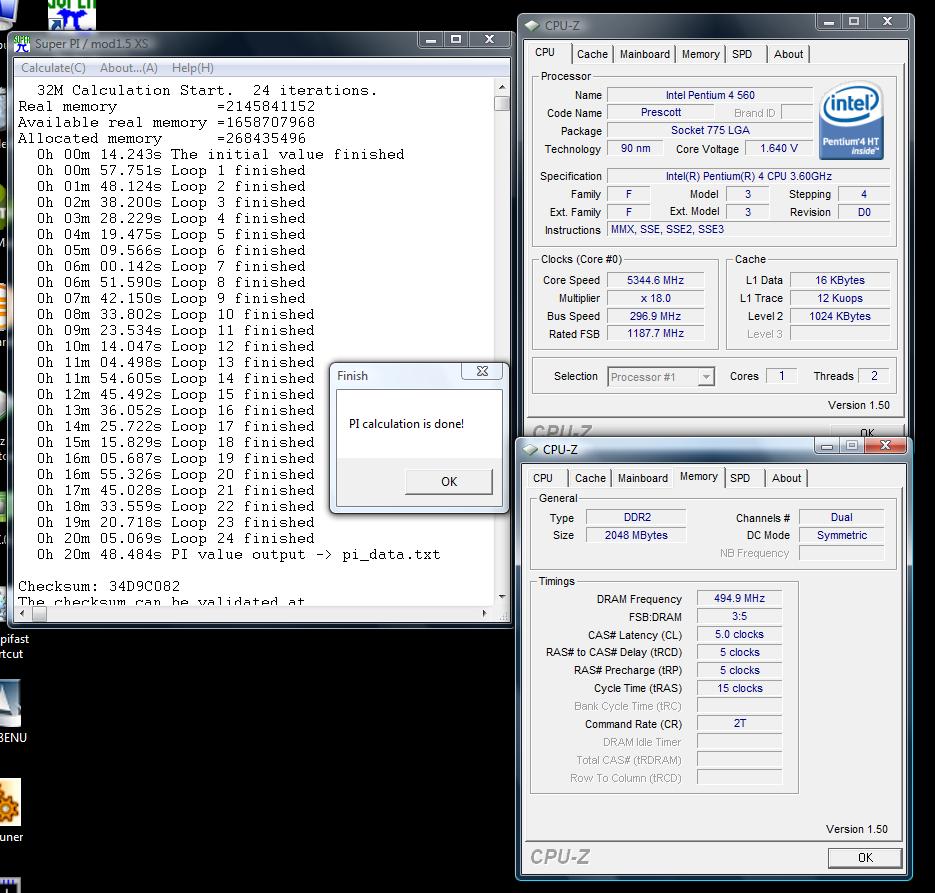The height and width of the screenshot is (893, 935).
Task: Select the pifast shortcut desktop icon
Action: [13, 646]
